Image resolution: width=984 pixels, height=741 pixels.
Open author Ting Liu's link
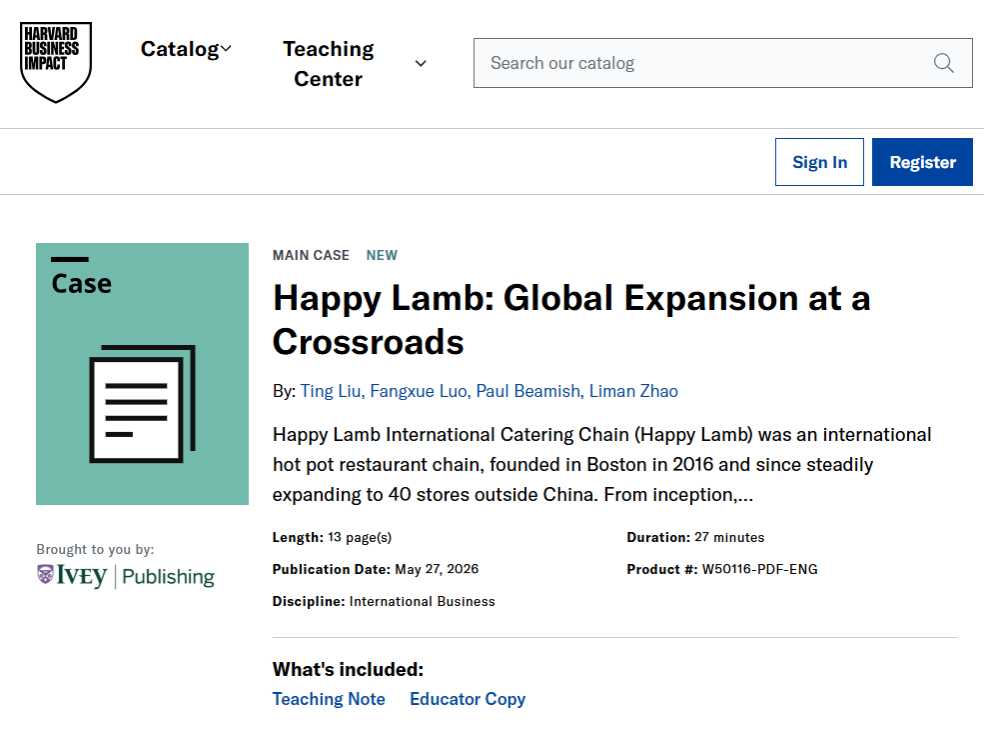(x=331, y=391)
